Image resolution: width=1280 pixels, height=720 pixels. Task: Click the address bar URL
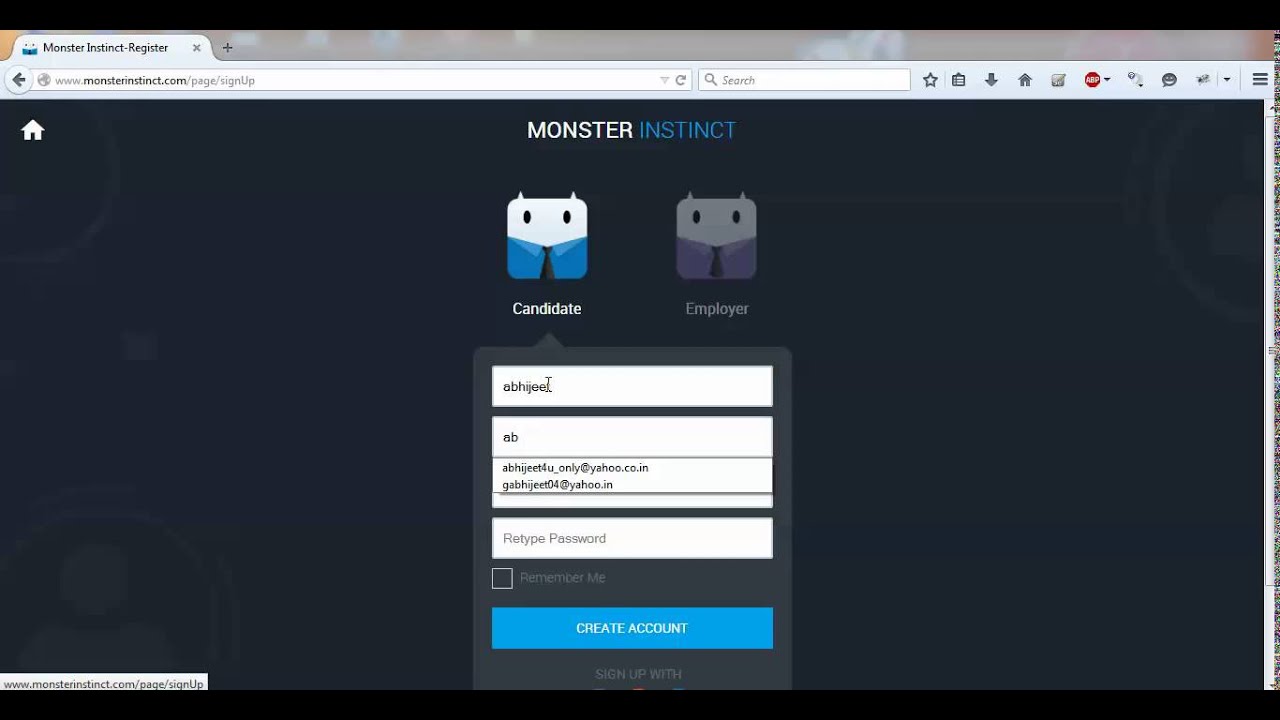pyautogui.click(x=155, y=80)
